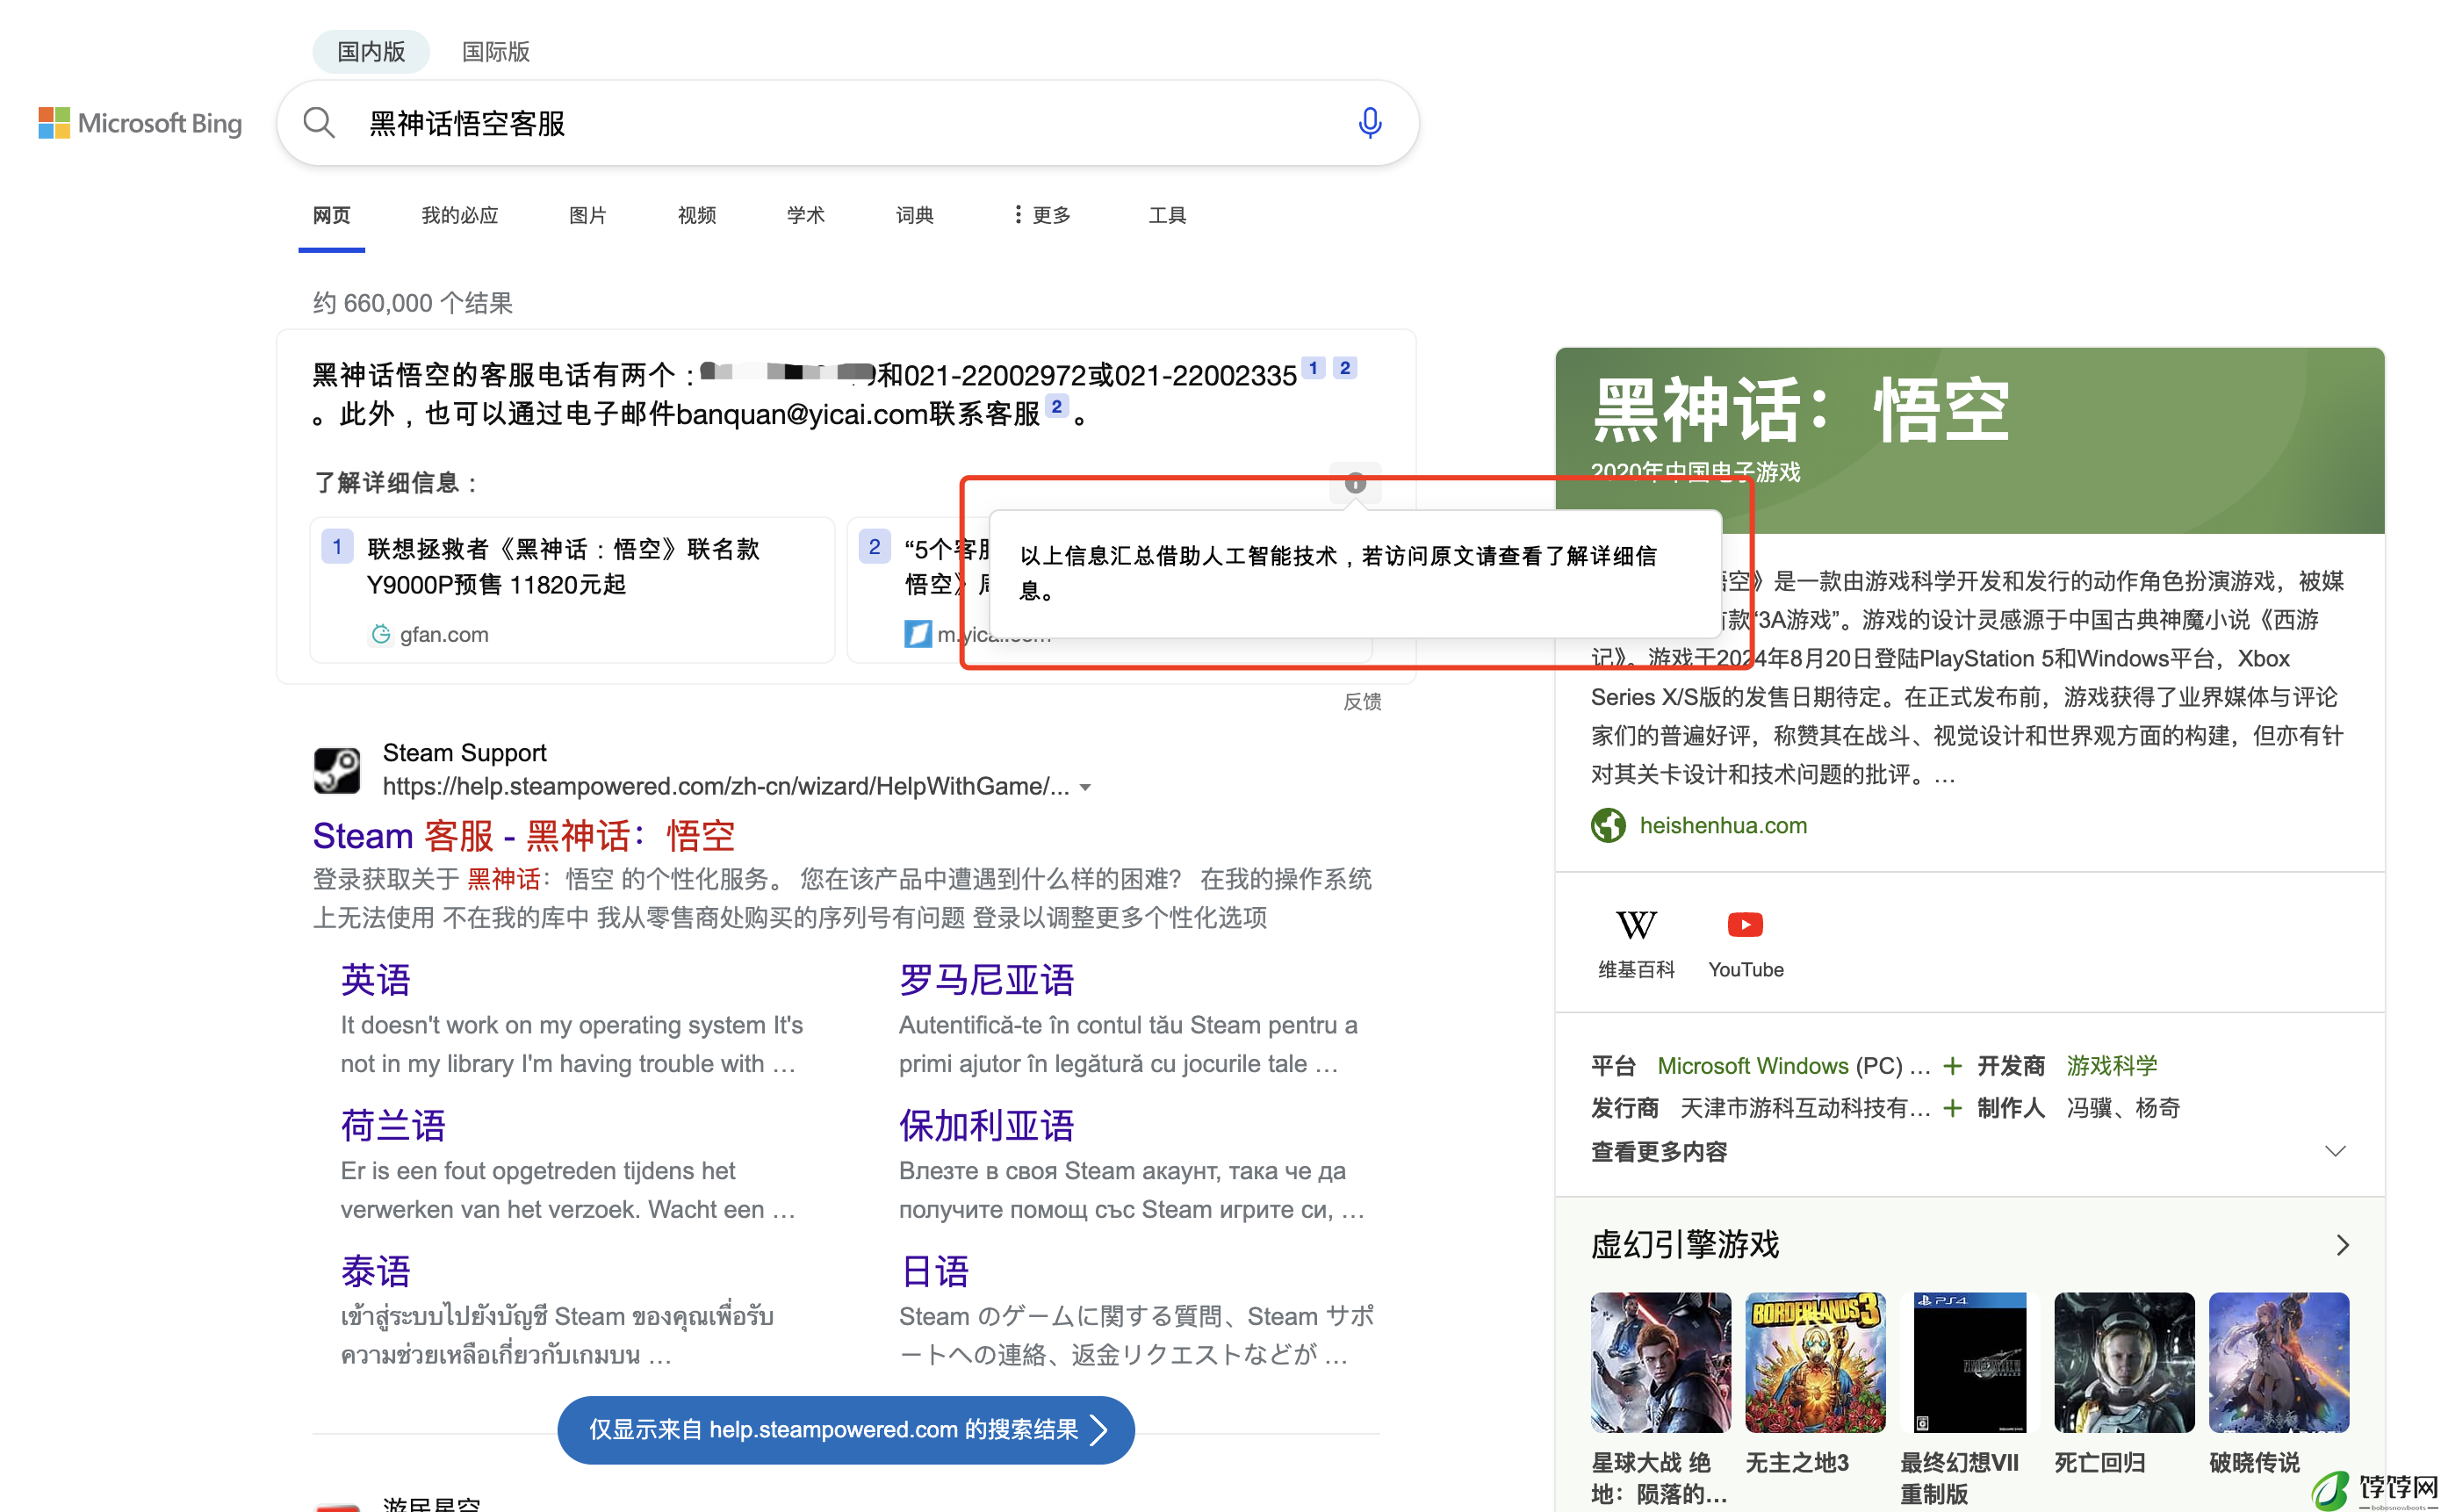Select the 我的必应 tab
The height and width of the screenshot is (1512, 2441).
pyautogui.click(x=459, y=215)
